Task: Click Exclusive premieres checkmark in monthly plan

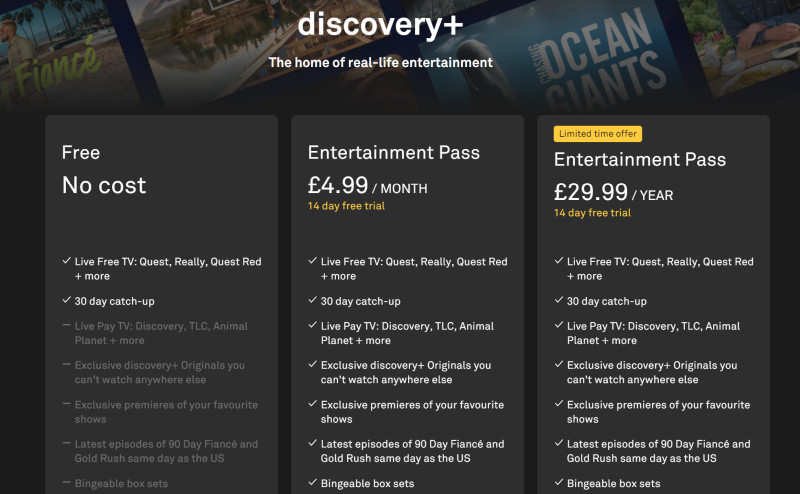Action: pos(313,404)
